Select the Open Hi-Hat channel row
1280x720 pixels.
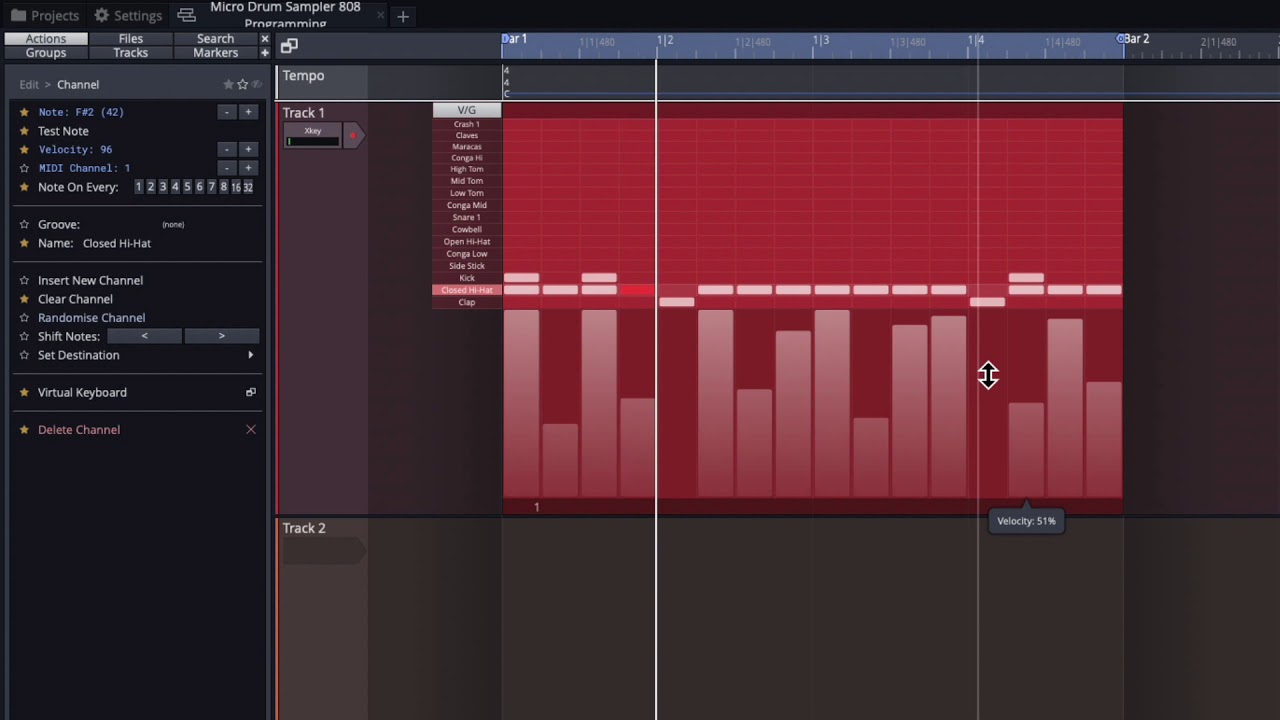(467, 241)
